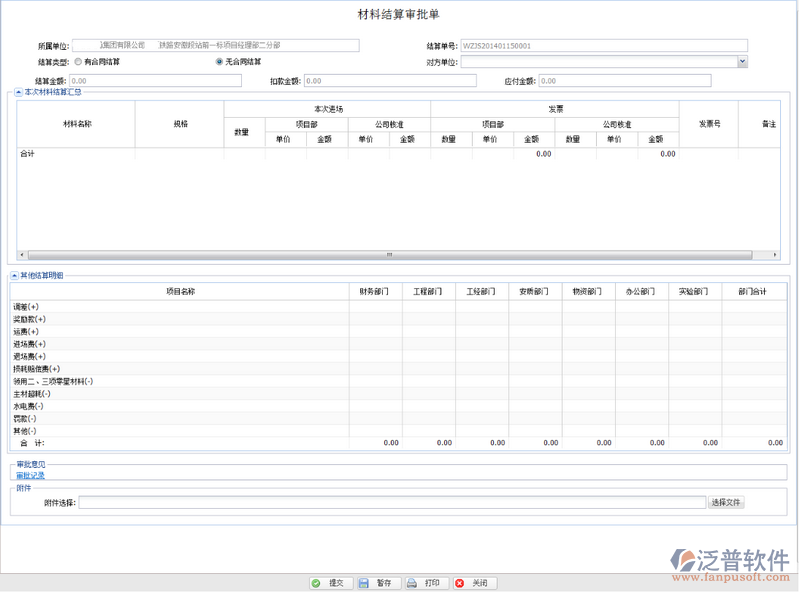Click the floppy disk 暂存 save icon

pos(365,583)
